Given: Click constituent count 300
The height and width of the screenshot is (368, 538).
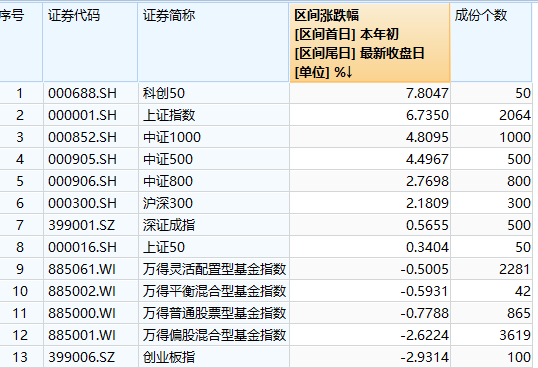Looking at the screenshot, I should pos(519,203).
